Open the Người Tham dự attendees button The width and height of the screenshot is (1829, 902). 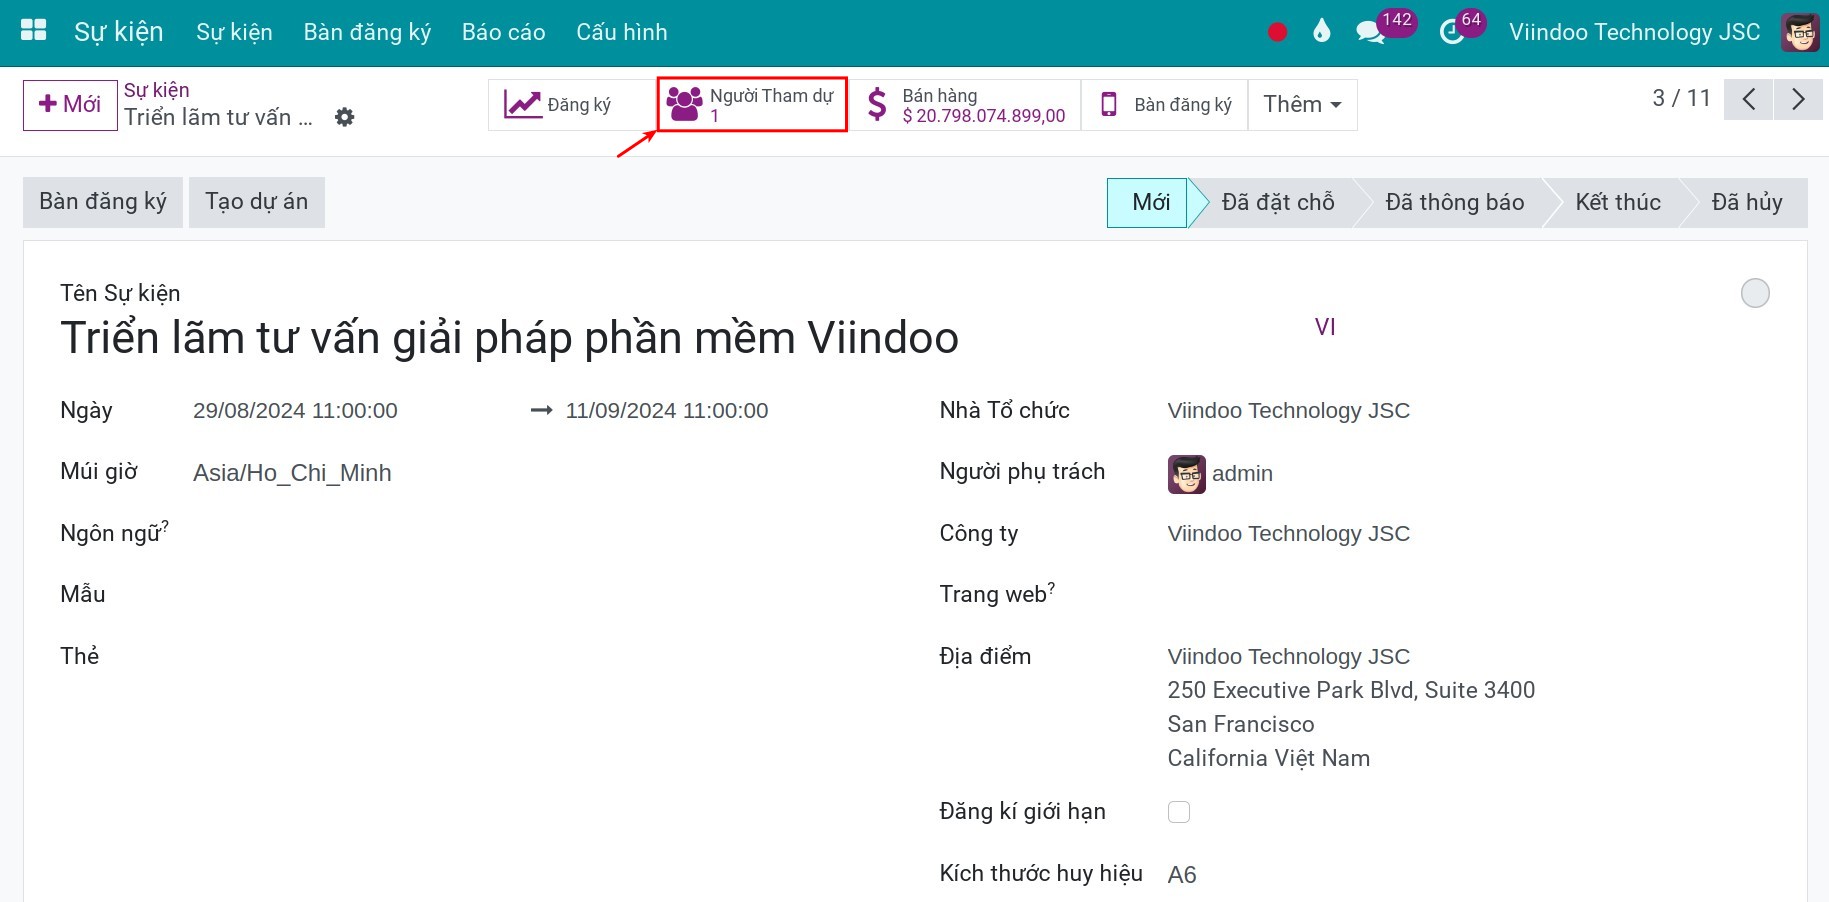pyautogui.click(x=752, y=104)
